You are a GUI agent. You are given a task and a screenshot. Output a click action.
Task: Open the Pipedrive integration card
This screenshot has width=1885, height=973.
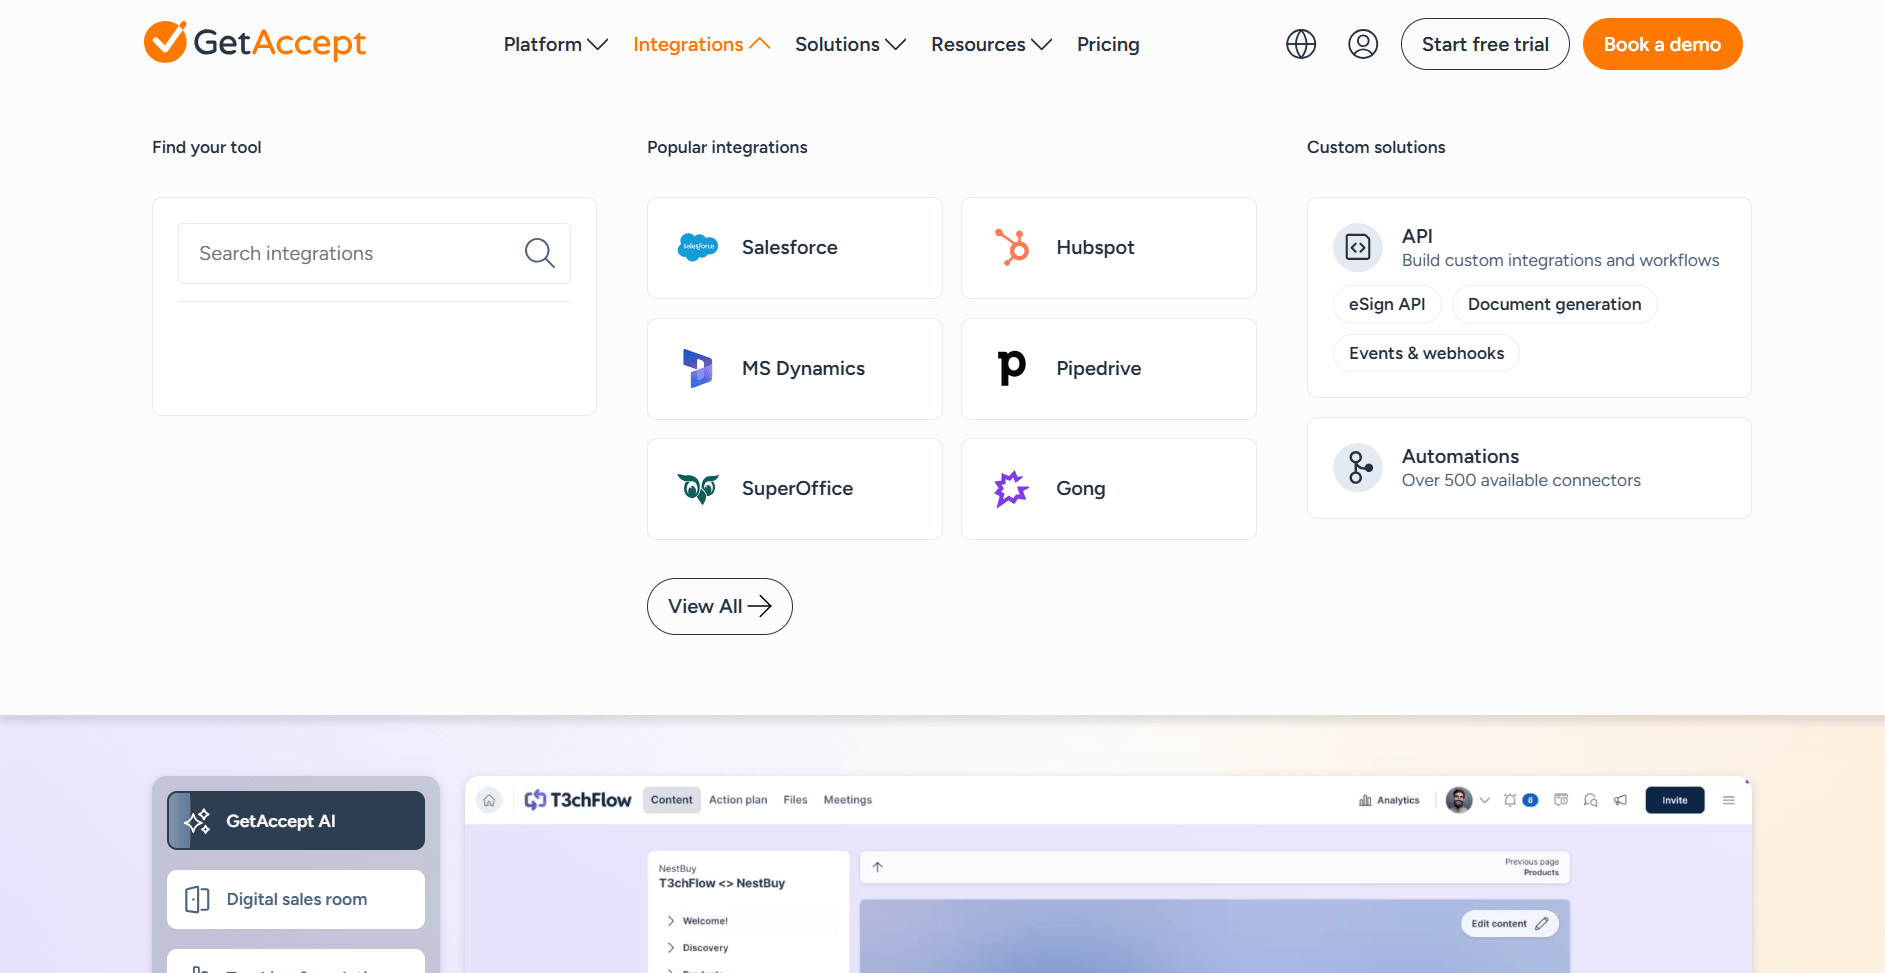click(x=1109, y=369)
